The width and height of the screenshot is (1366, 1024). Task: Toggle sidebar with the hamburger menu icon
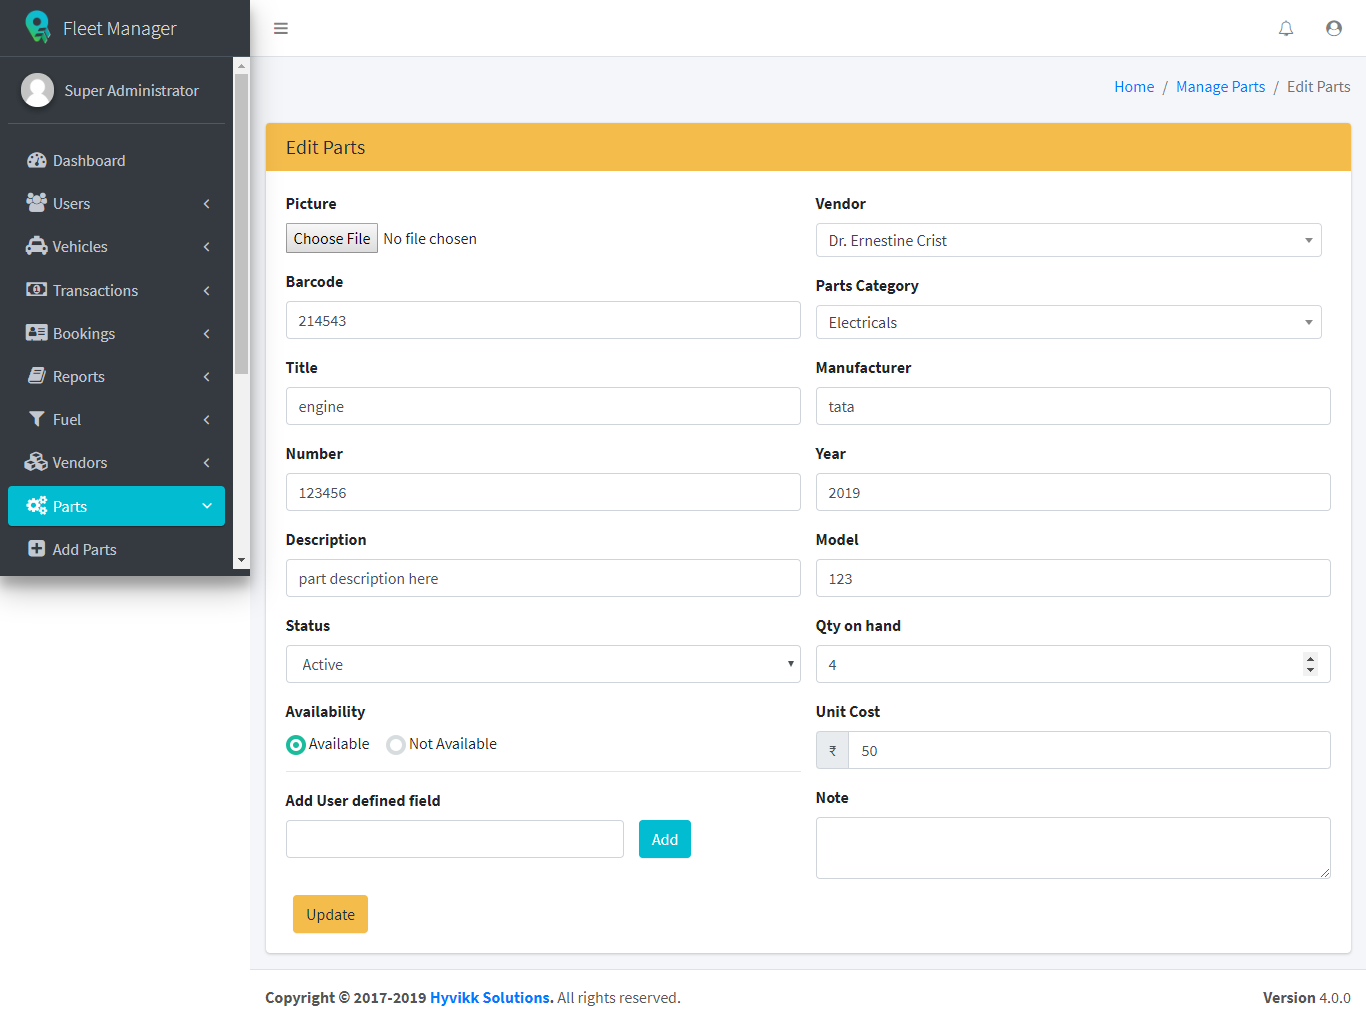tap(281, 28)
